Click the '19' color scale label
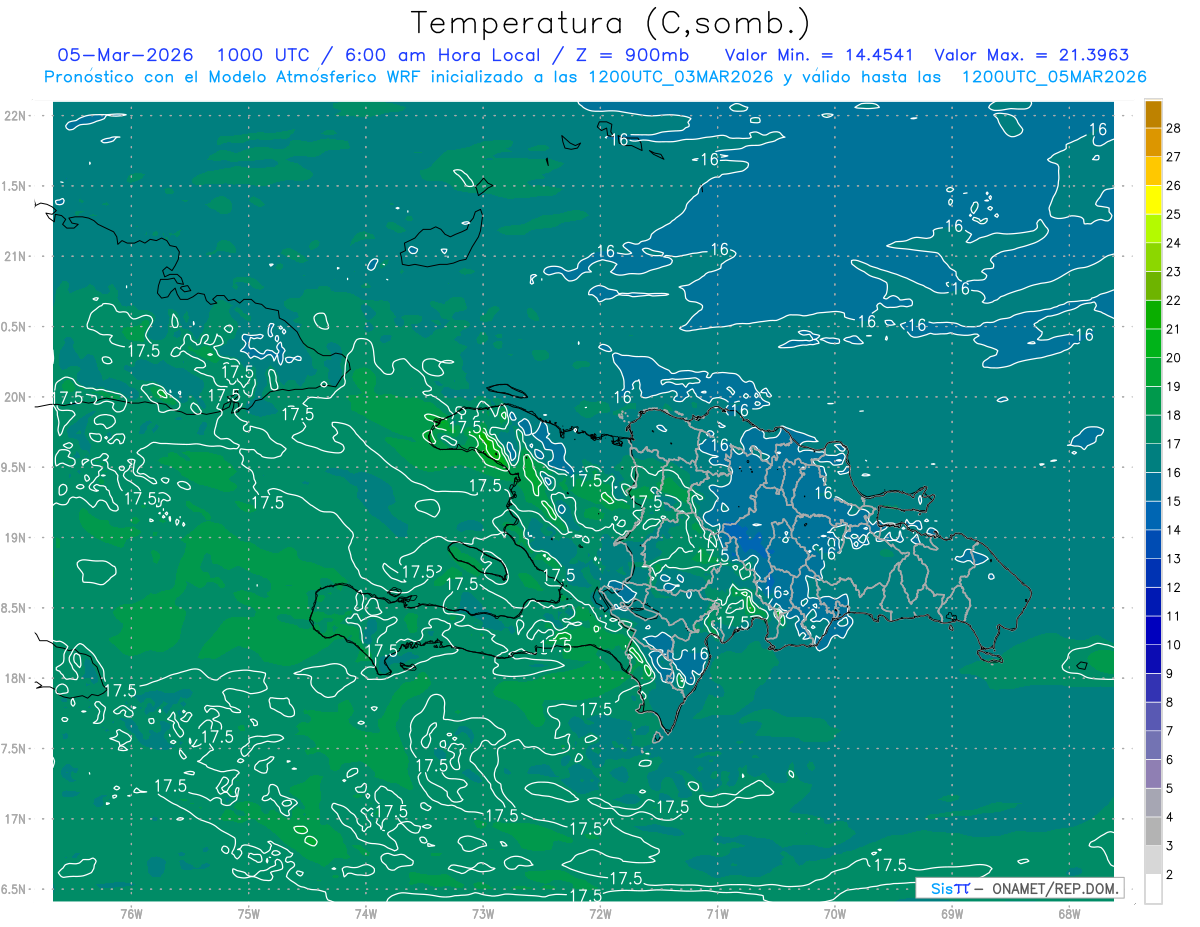Screen dimensions: 1200x927 click(x=1174, y=386)
